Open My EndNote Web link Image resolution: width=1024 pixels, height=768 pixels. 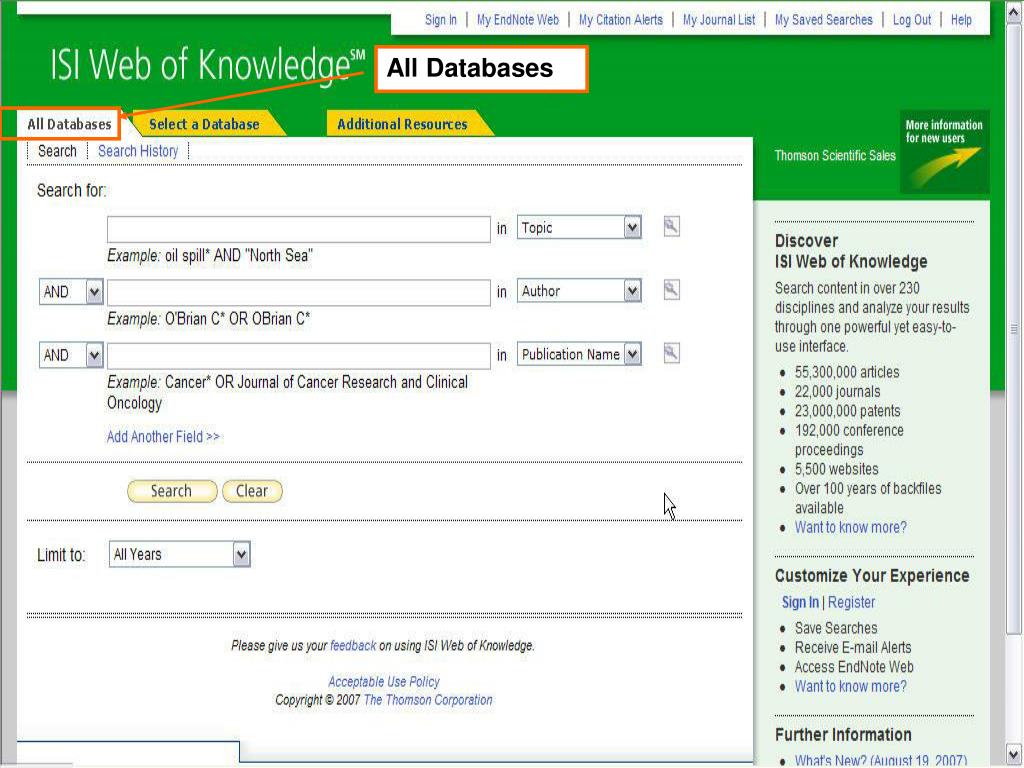click(x=518, y=20)
